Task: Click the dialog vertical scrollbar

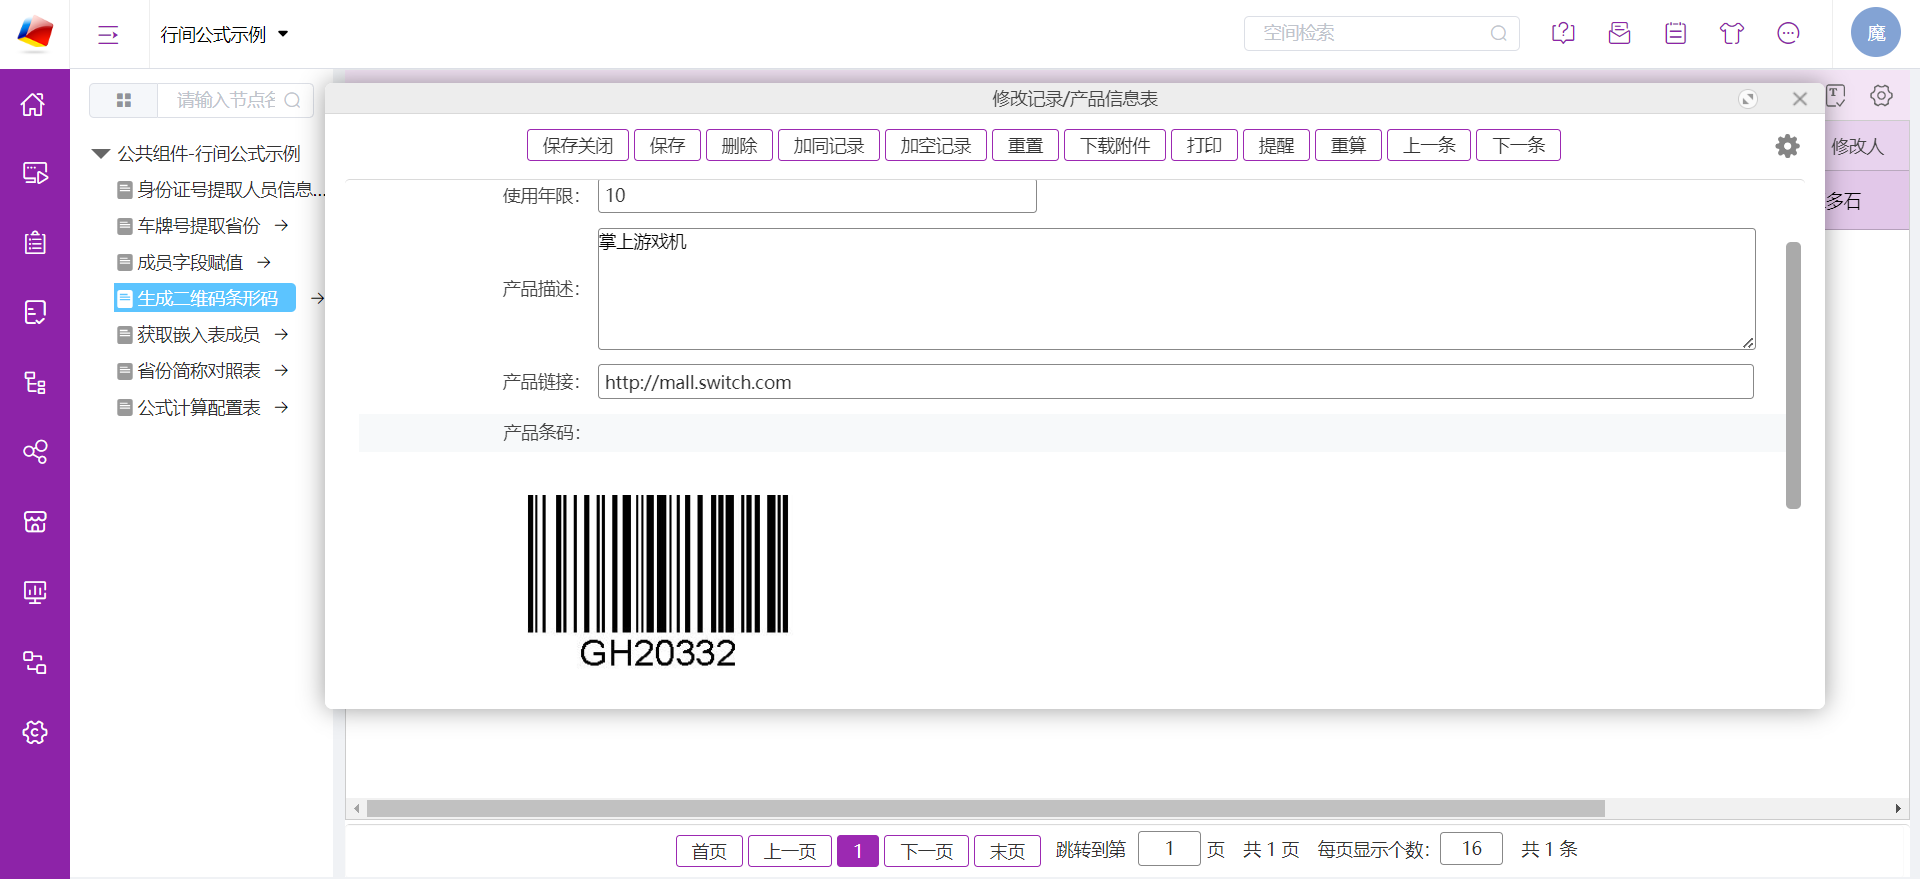Action: click(1793, 375)
